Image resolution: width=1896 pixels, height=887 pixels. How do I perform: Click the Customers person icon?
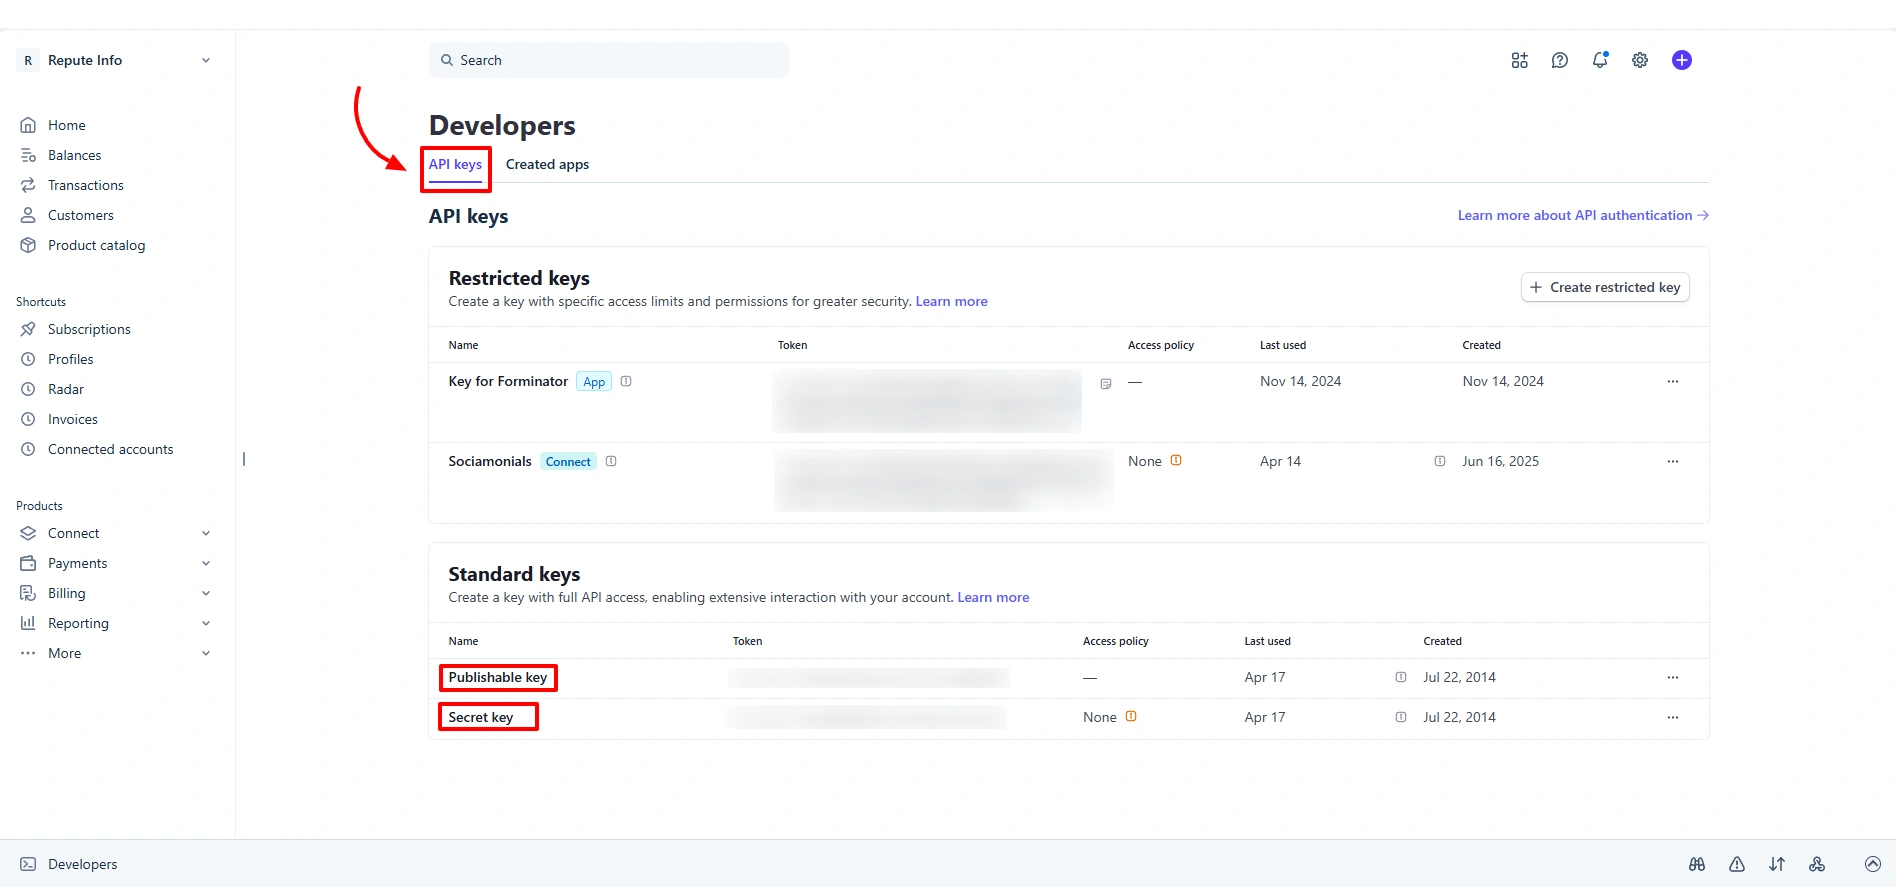click(x=28, y=215)
